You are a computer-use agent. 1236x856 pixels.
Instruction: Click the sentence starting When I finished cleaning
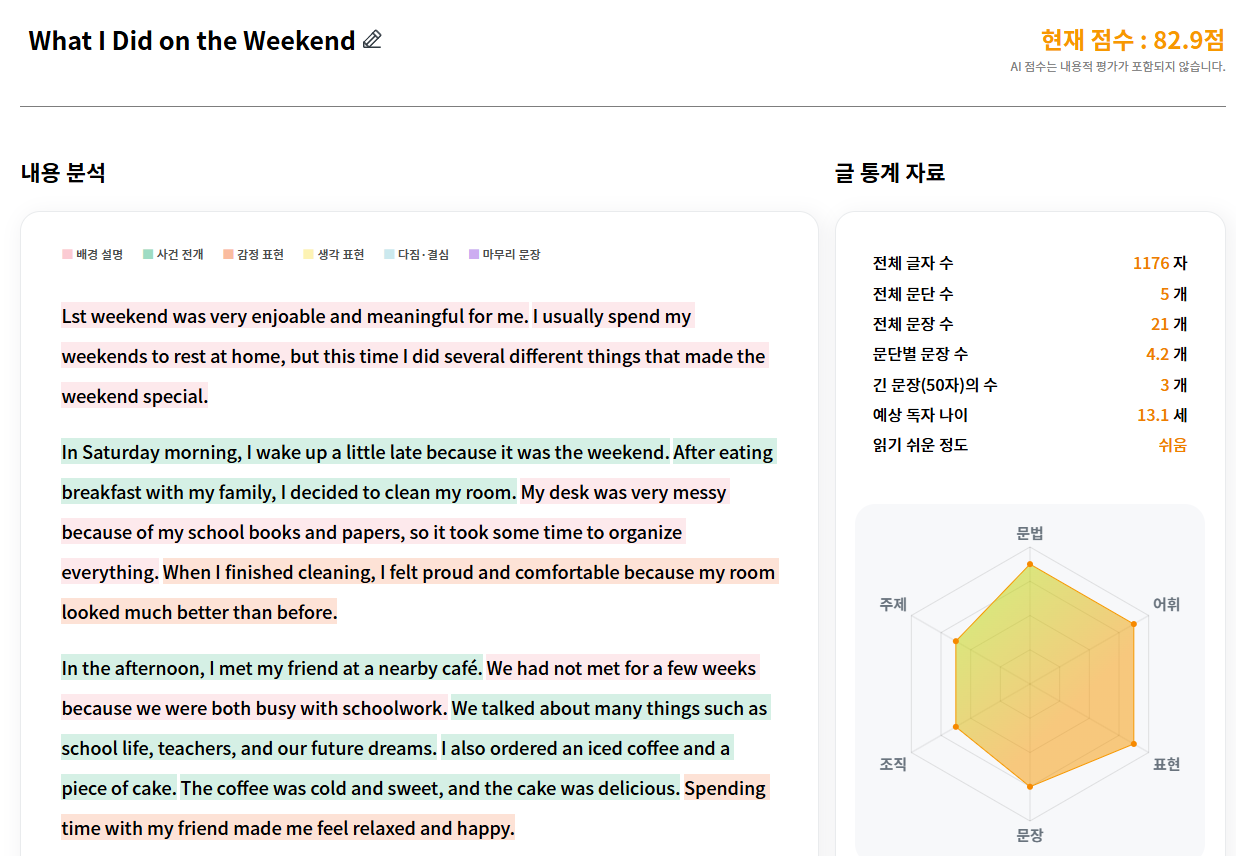(469, 573)
